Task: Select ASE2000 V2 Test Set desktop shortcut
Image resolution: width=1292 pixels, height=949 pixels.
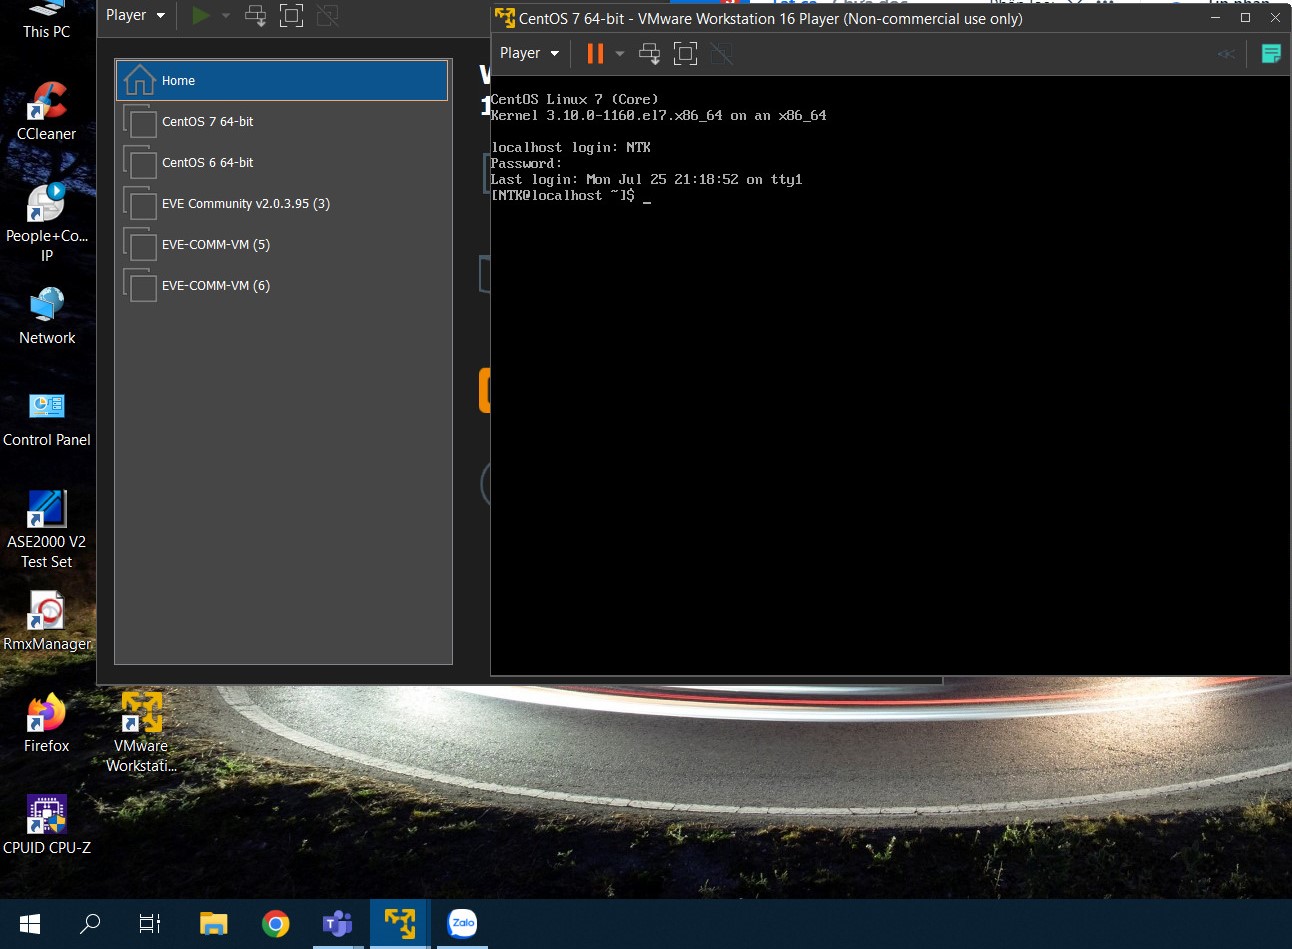Action: (x=47, y=529)
